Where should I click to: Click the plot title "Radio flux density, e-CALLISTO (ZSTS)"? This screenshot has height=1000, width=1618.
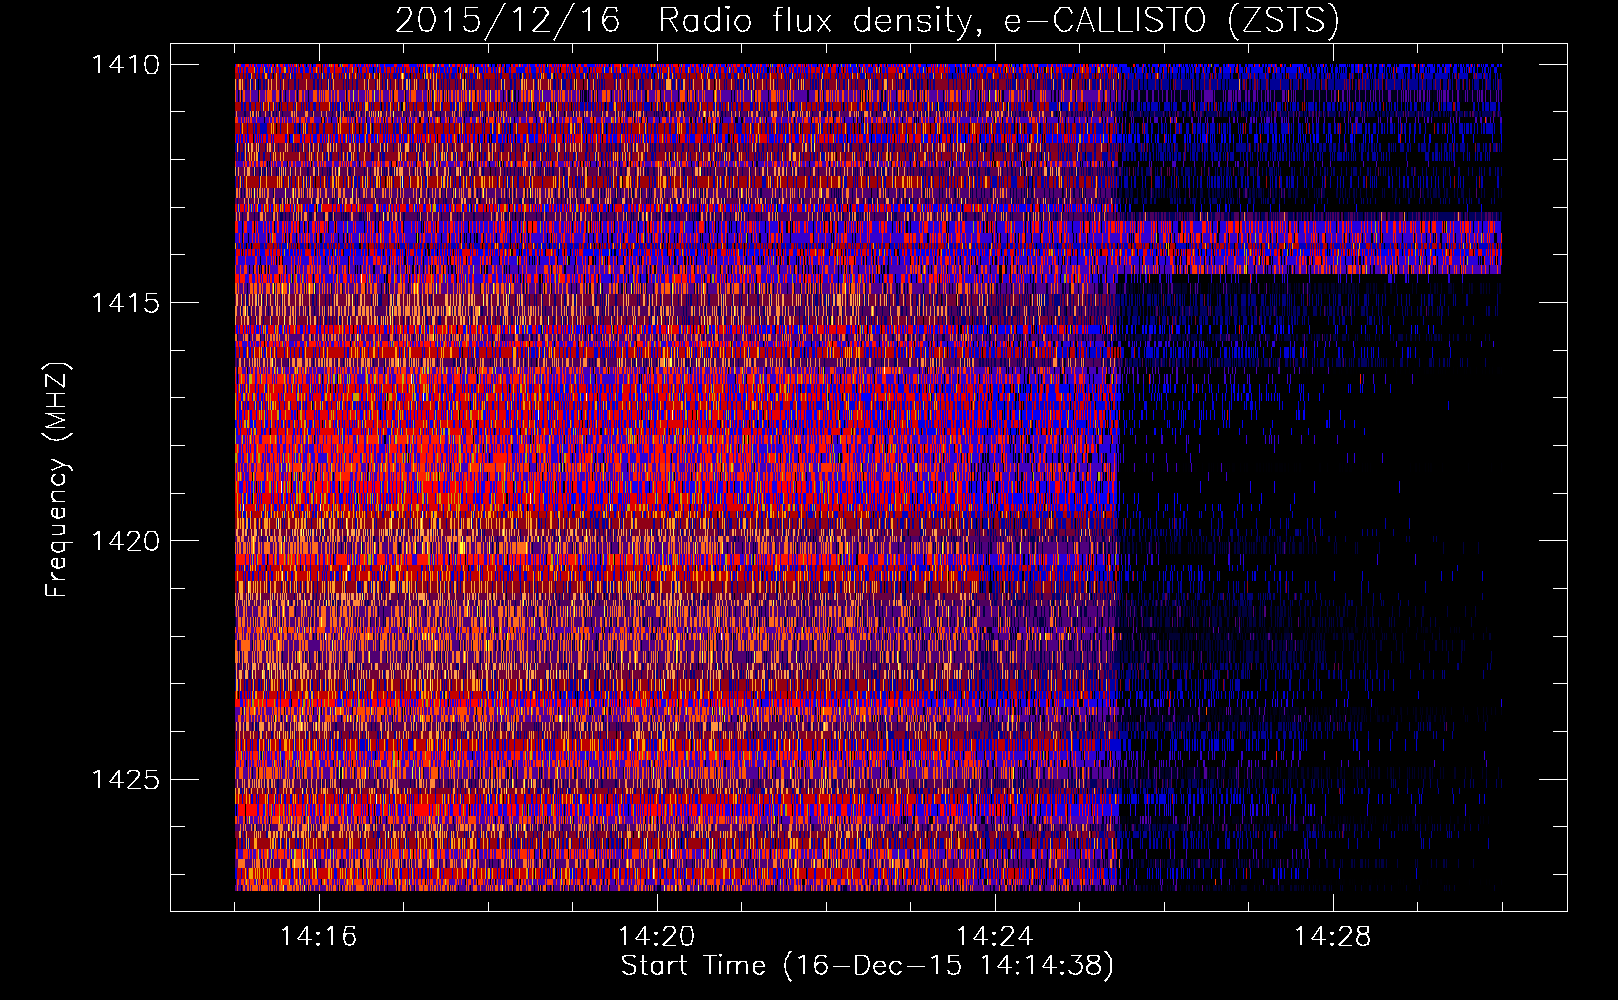click(x=998, y=20)
